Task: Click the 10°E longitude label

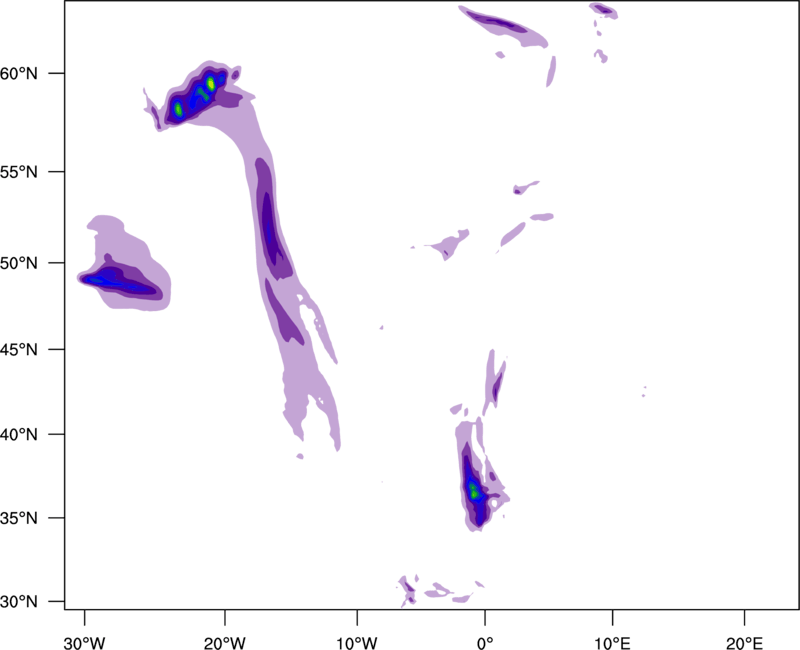Action: (x=612, y=643)
